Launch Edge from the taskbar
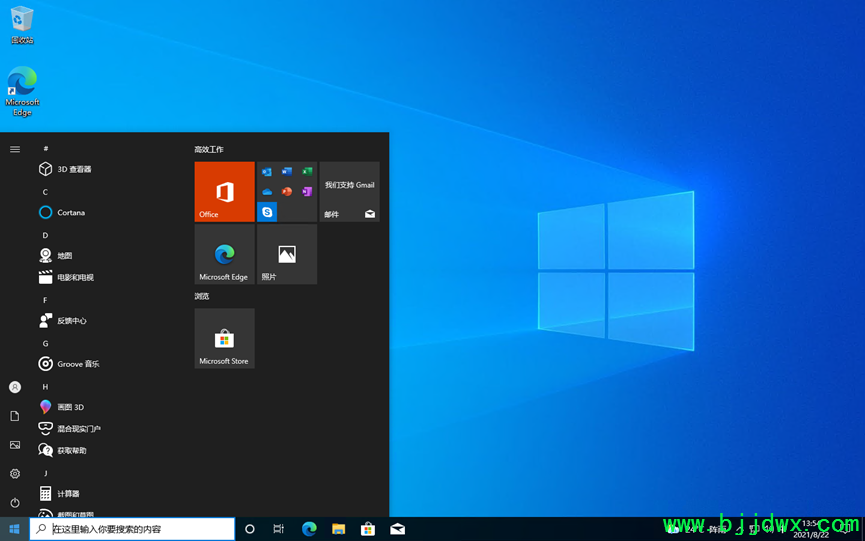The width and height of the screenshot is (865, 541). pos(309,529)
